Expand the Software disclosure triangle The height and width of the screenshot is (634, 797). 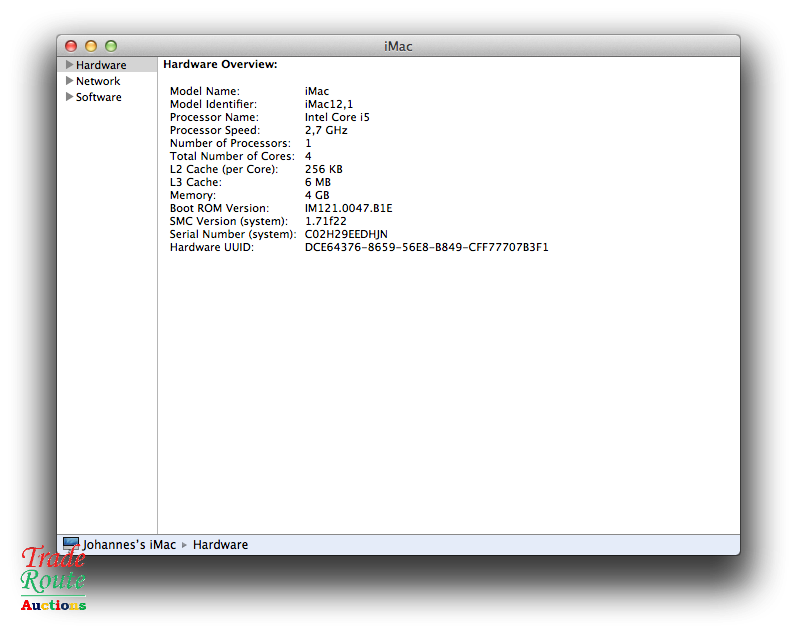coord(70,97)
